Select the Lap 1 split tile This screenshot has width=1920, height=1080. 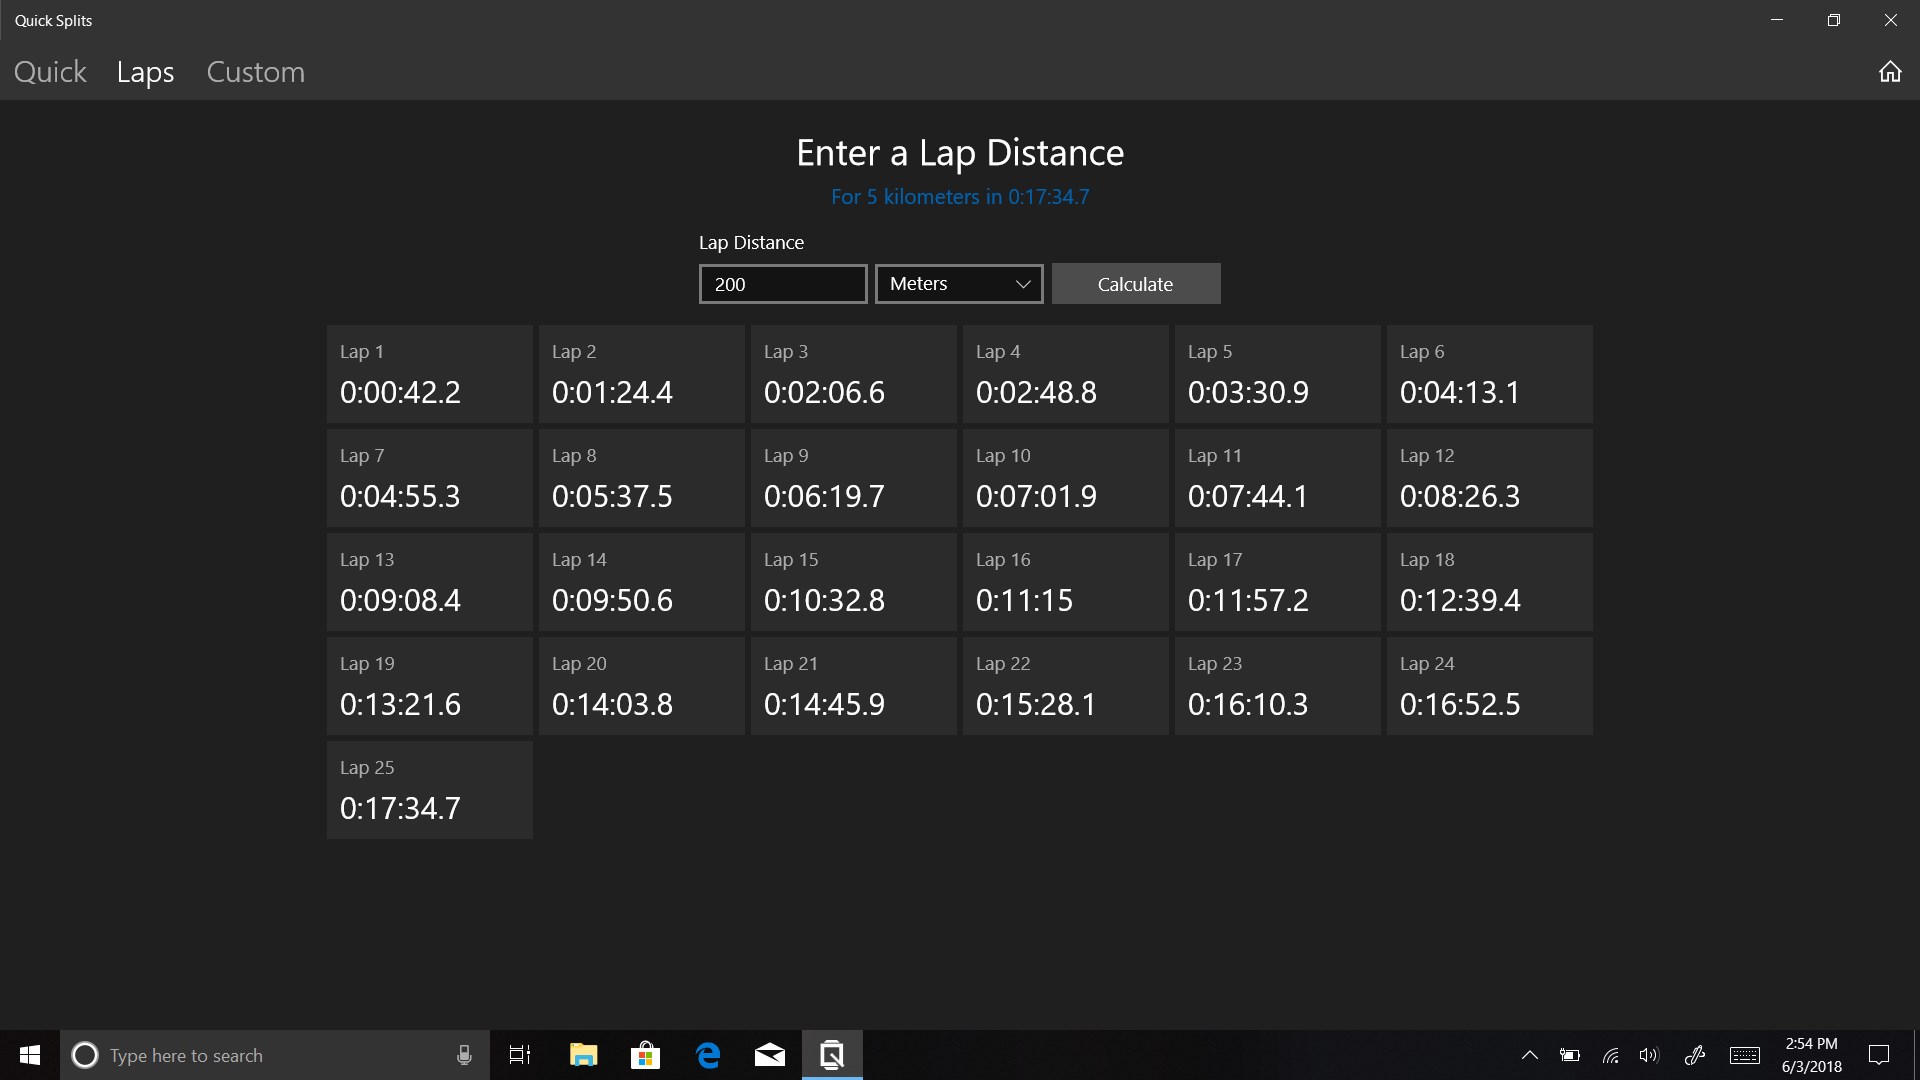(x=429, y=374)
